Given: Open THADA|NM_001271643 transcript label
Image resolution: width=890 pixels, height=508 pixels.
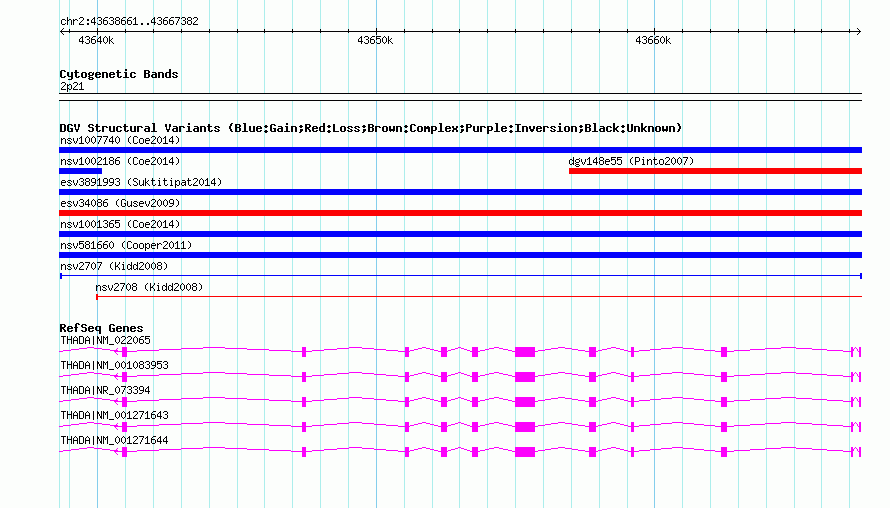Looking at the screenshot, I should [x=114, y=415].
